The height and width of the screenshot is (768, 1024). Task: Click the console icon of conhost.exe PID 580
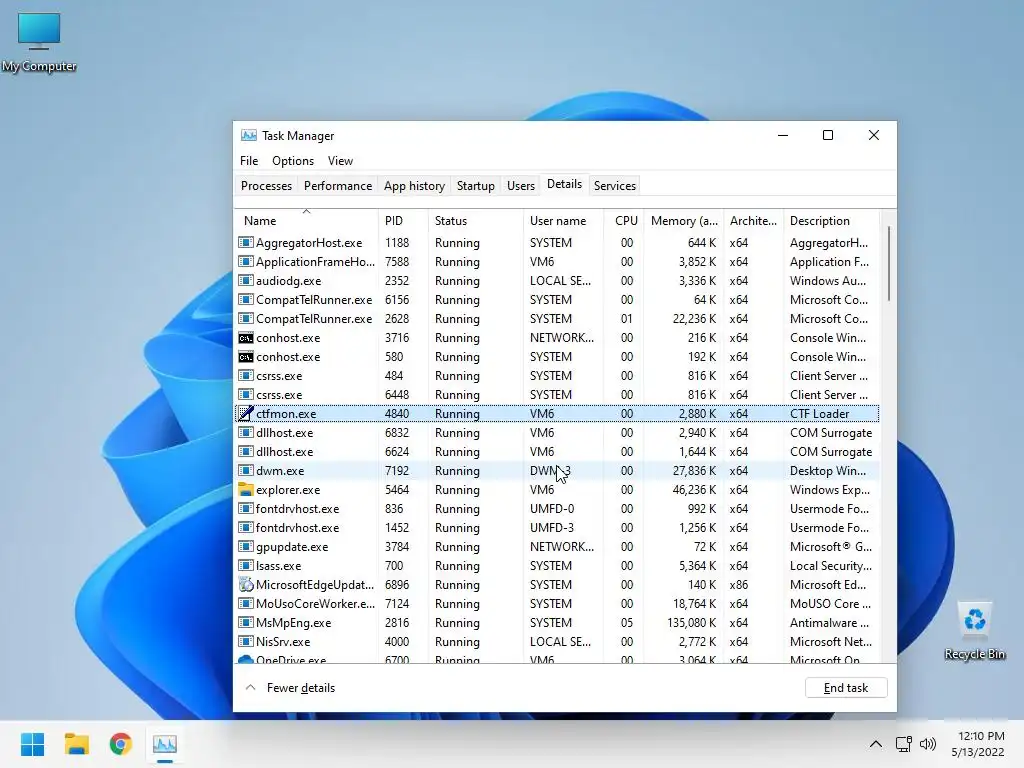point(246,357)
